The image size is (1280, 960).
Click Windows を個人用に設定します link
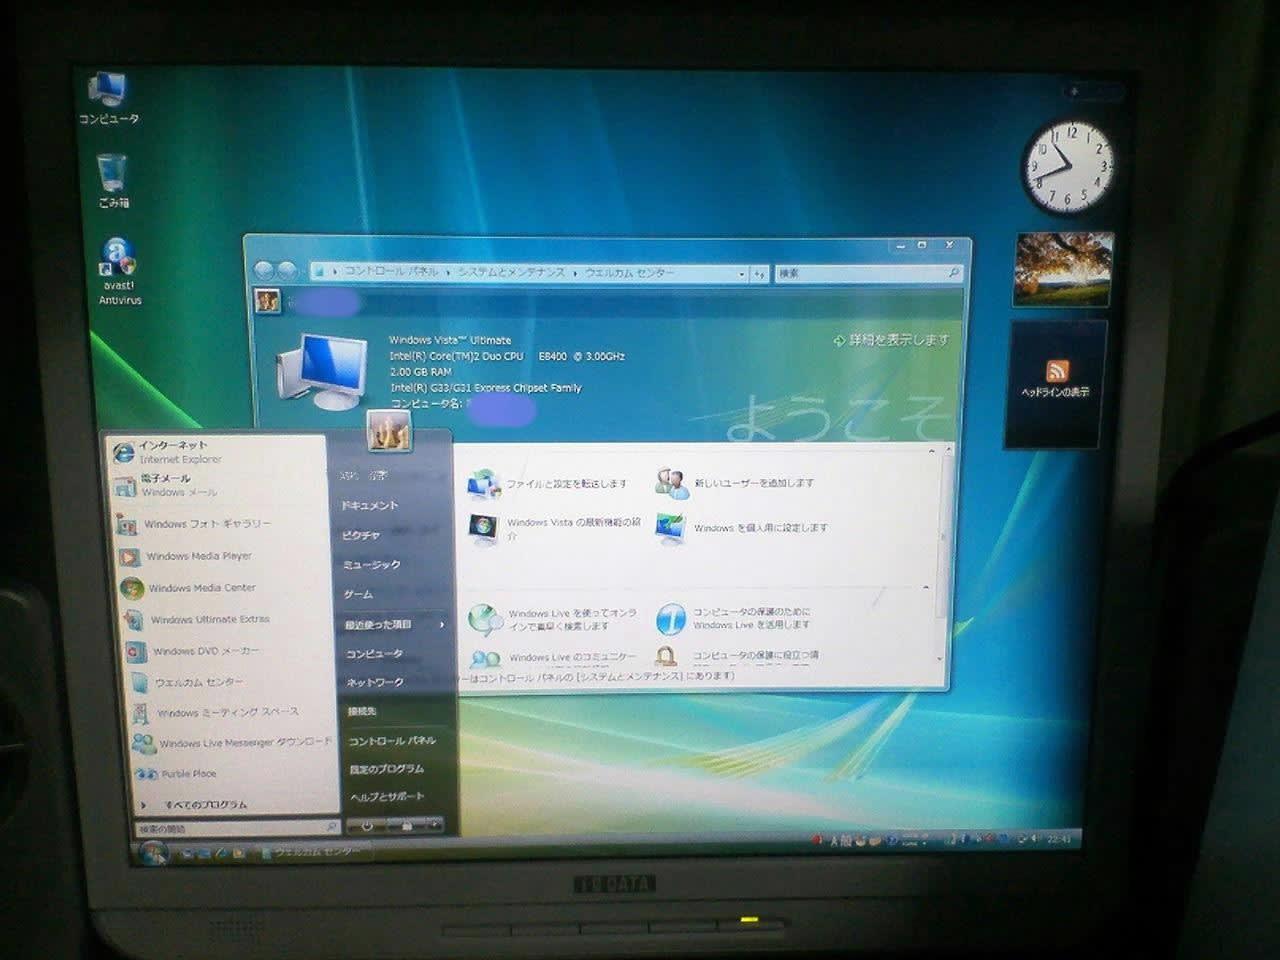[x=760, y=528]
